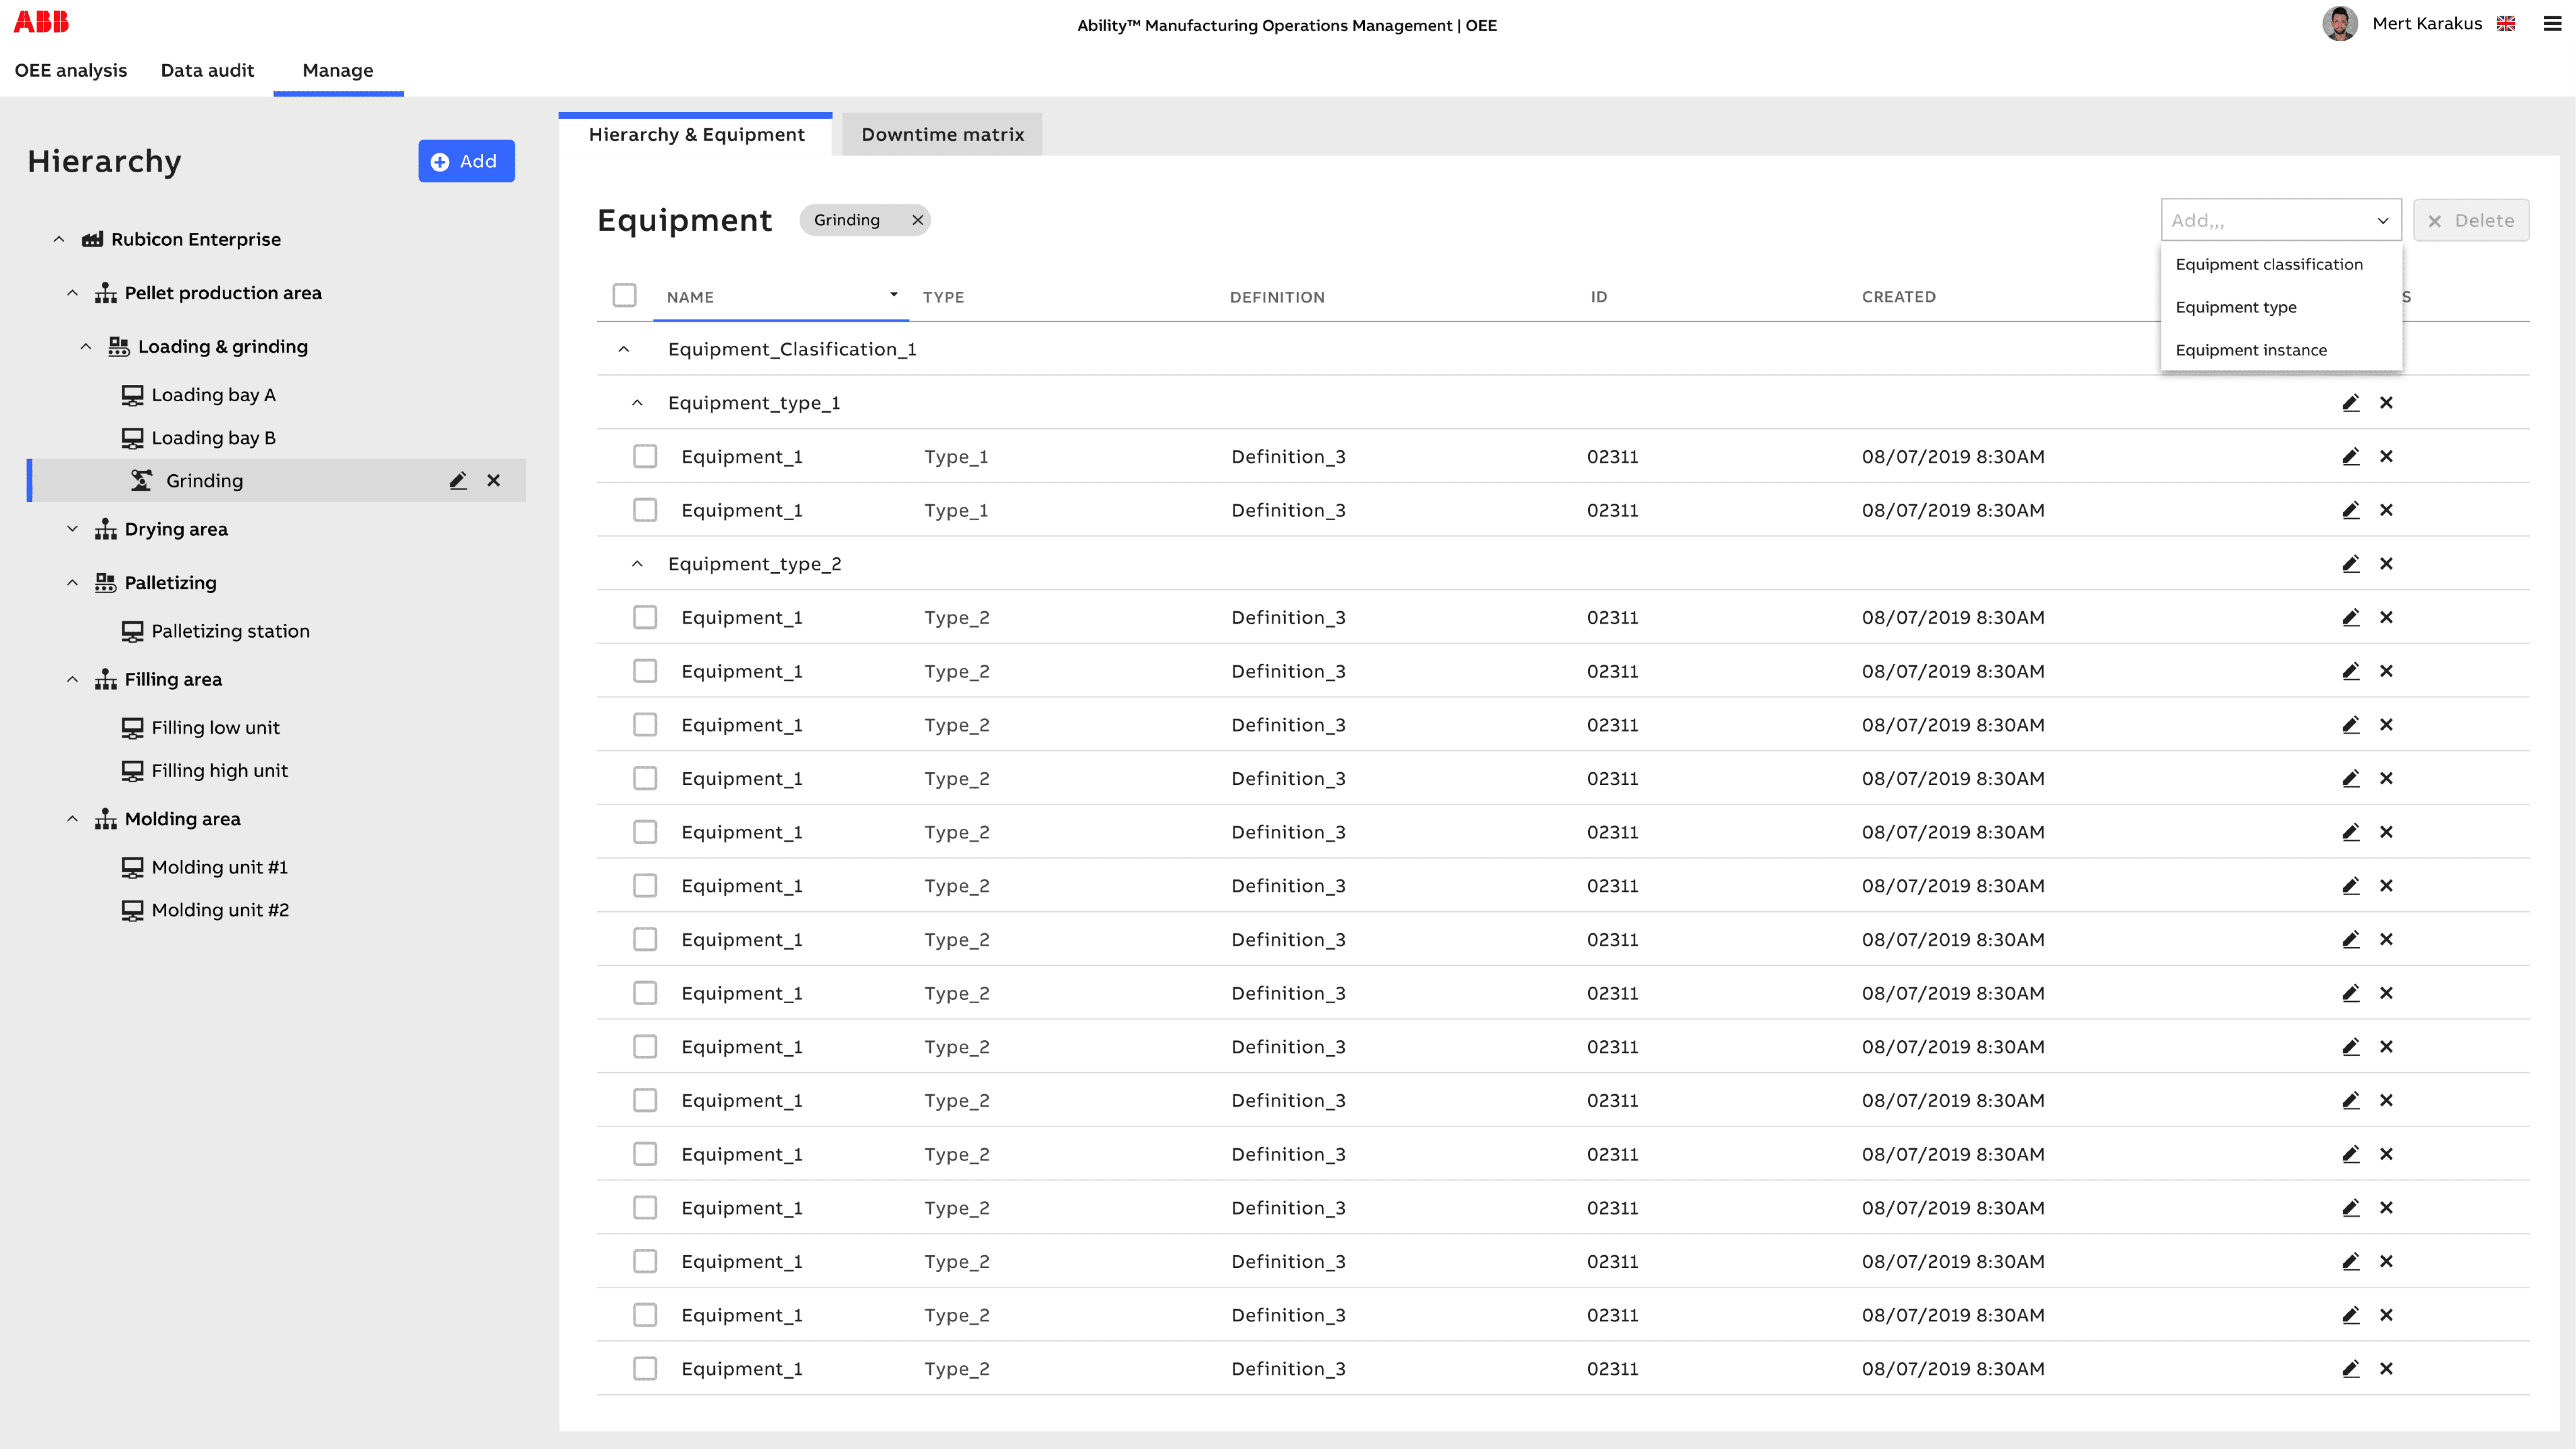Screen dimensions: 2576x1449
Task: Check the first Equipment_1 row under Equipment_type_2
Action: pyautogui.click(x=645, y=618)
